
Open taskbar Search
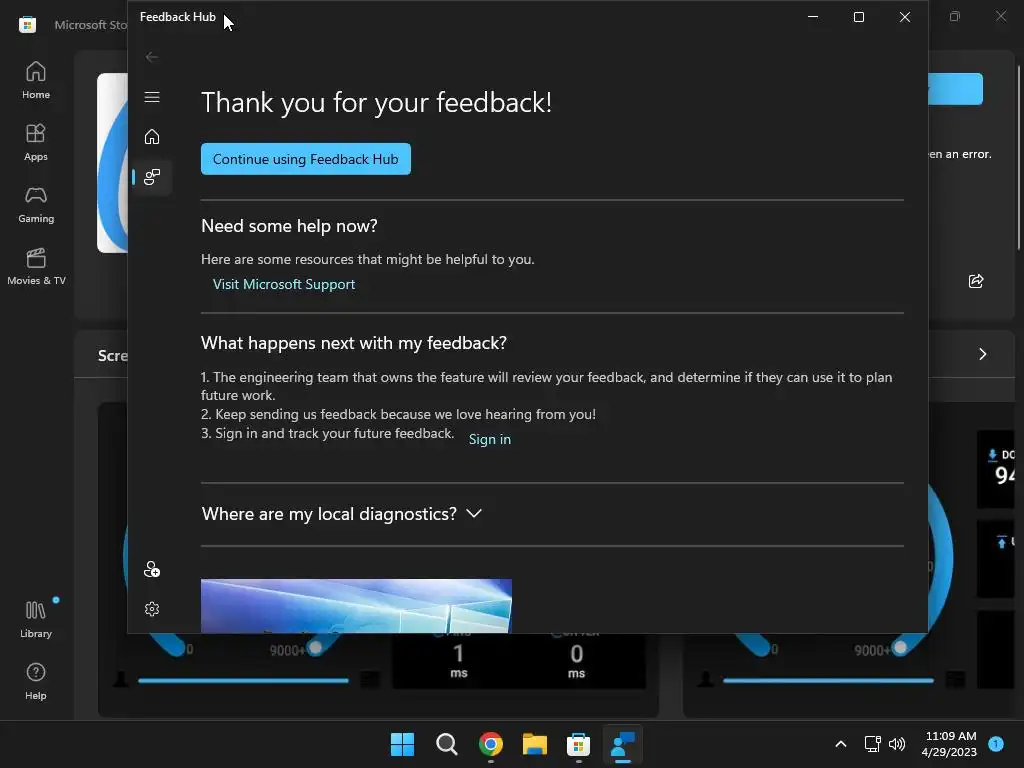(x=447, y=744)
